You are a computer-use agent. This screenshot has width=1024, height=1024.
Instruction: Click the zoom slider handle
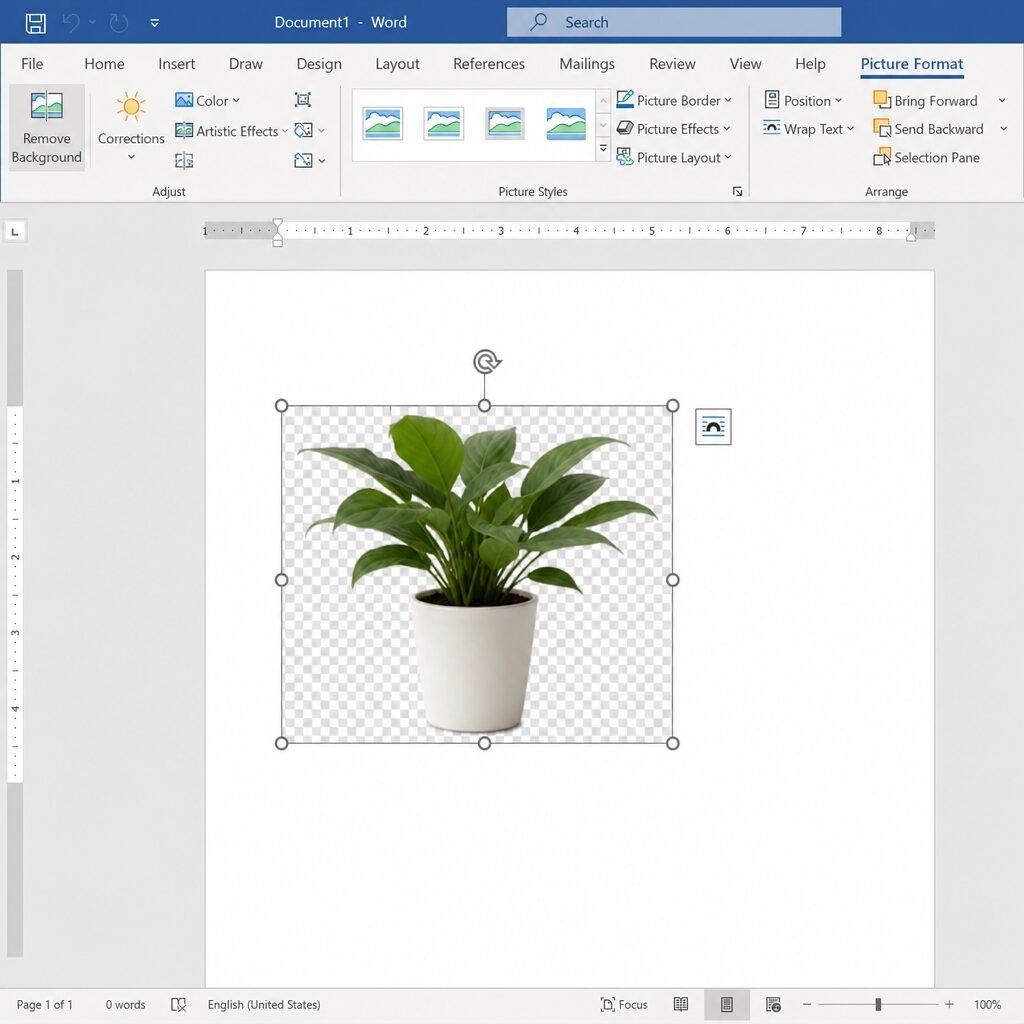pos(878,1004)
